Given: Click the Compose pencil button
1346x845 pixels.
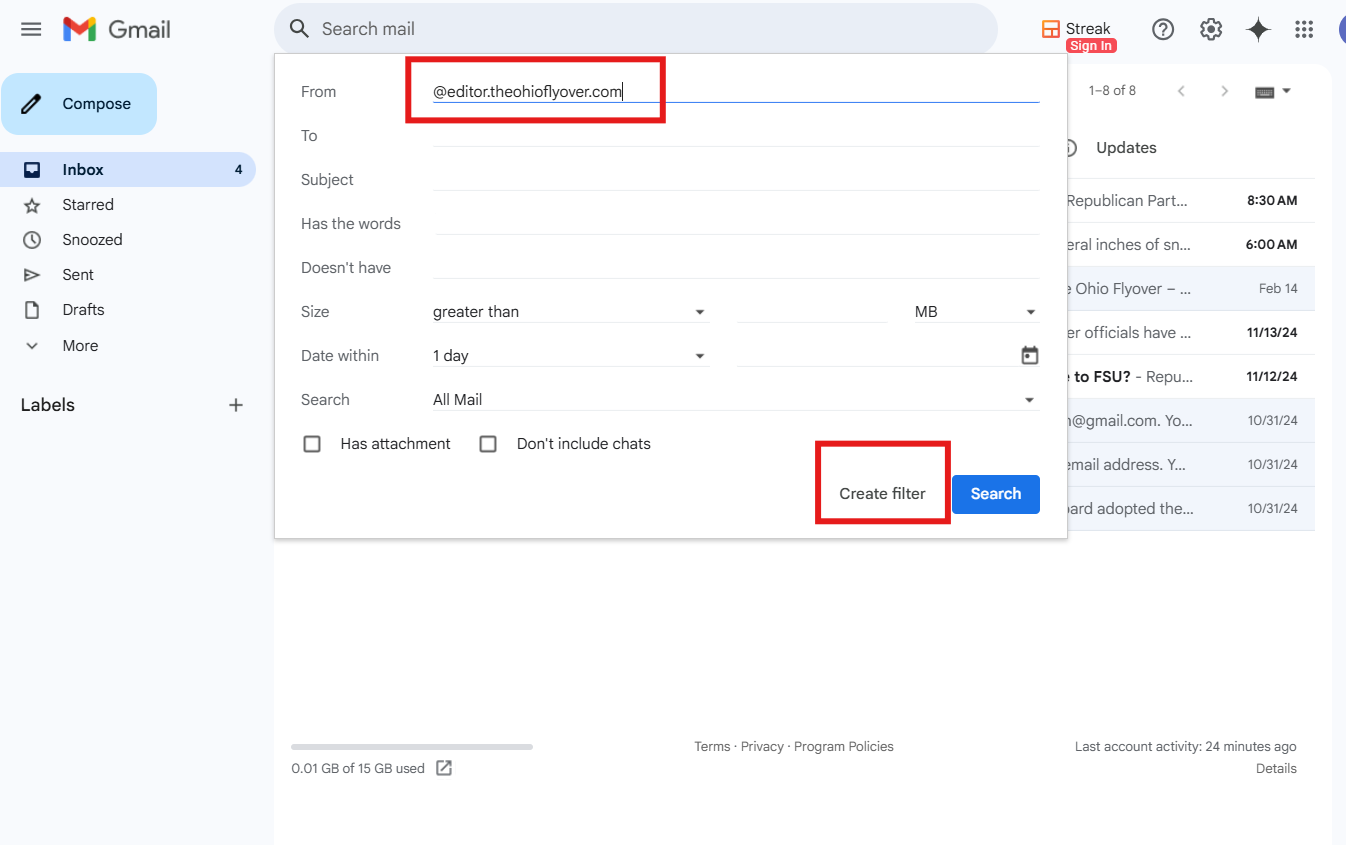Looking at the screenshot, I should coord(79,104).
